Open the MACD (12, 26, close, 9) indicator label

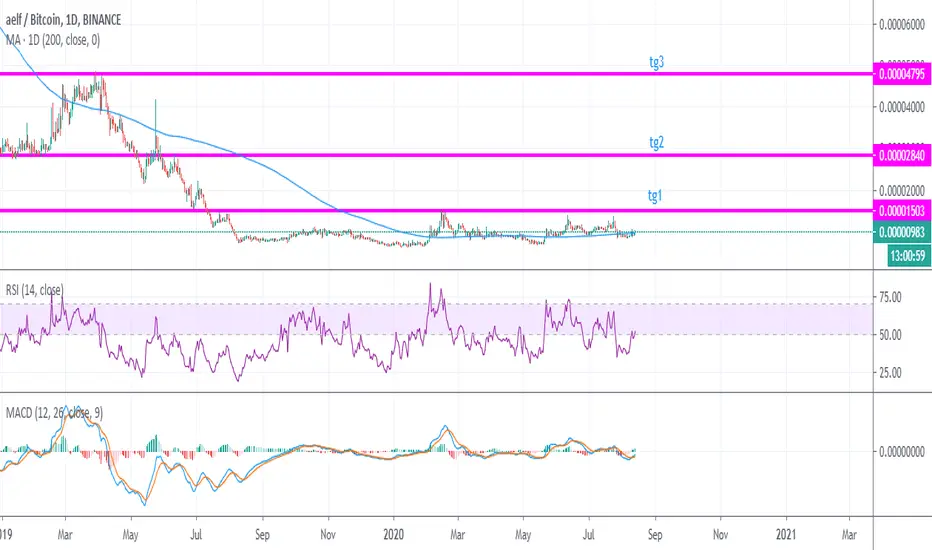coord(54,413)
